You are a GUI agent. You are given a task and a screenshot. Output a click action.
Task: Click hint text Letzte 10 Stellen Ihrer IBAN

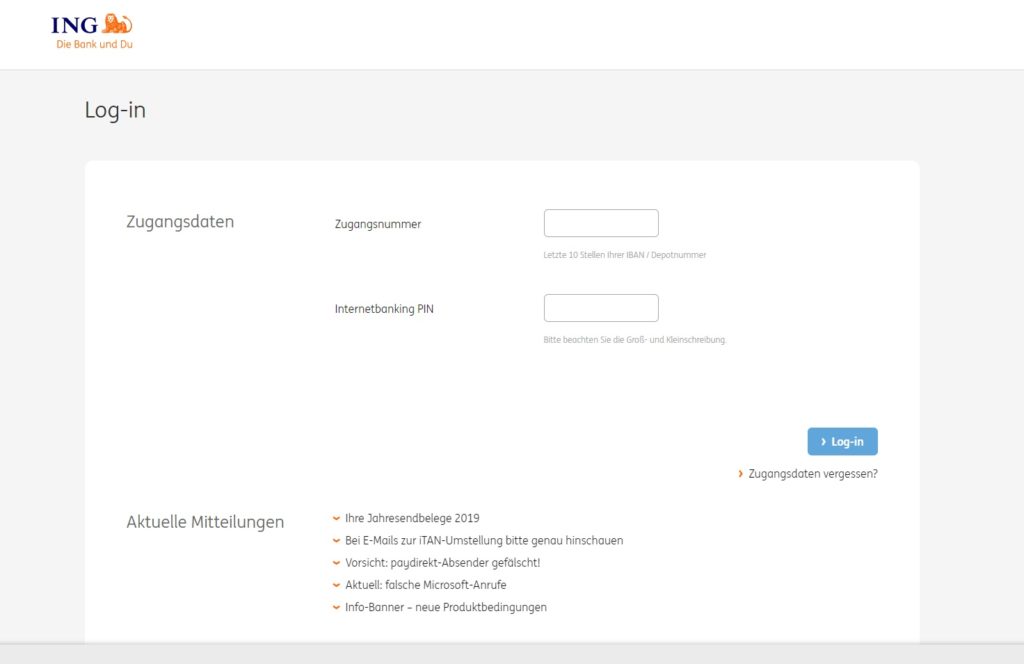point(625,255)
